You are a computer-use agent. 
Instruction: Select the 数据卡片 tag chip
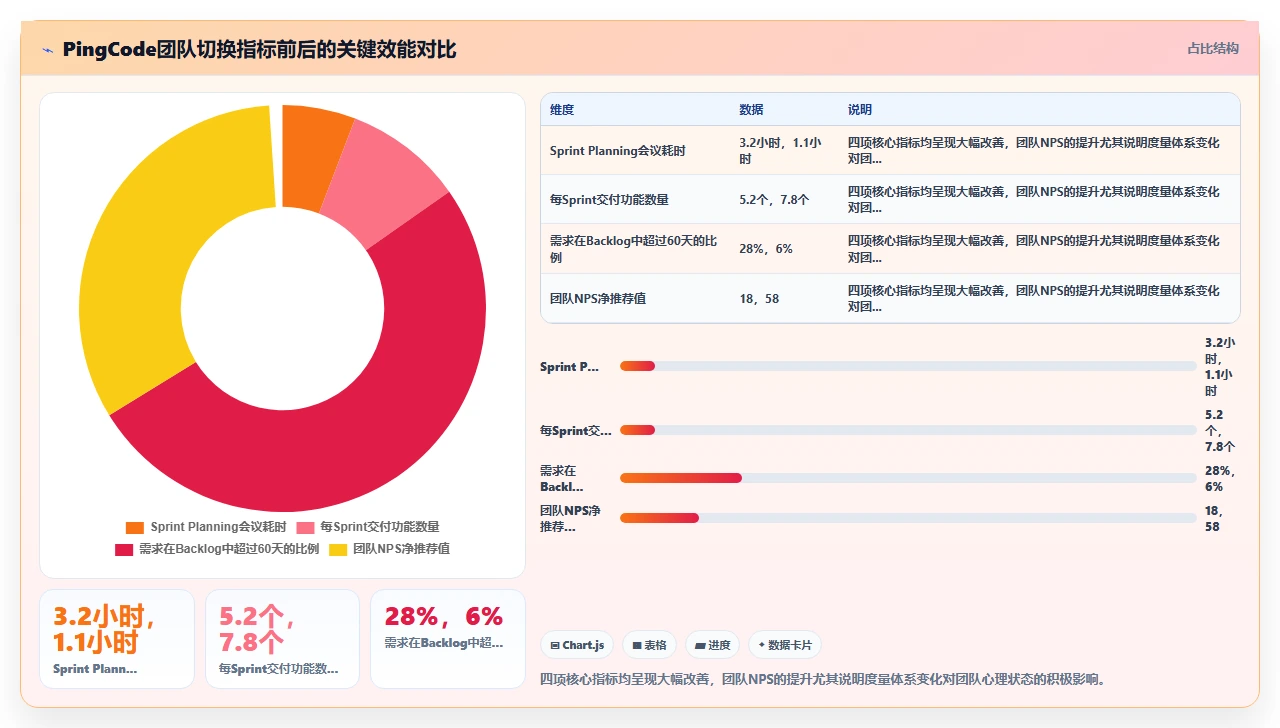785,645
